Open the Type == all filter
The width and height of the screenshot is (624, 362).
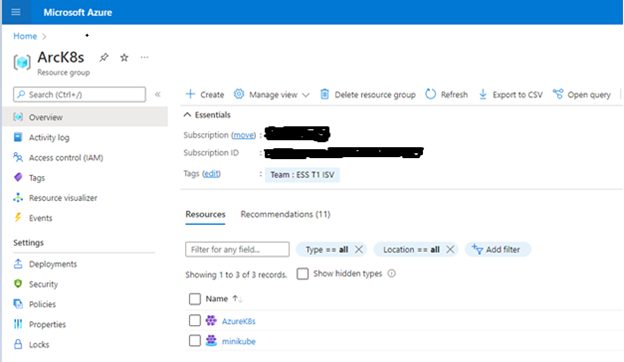coord(327,249)
